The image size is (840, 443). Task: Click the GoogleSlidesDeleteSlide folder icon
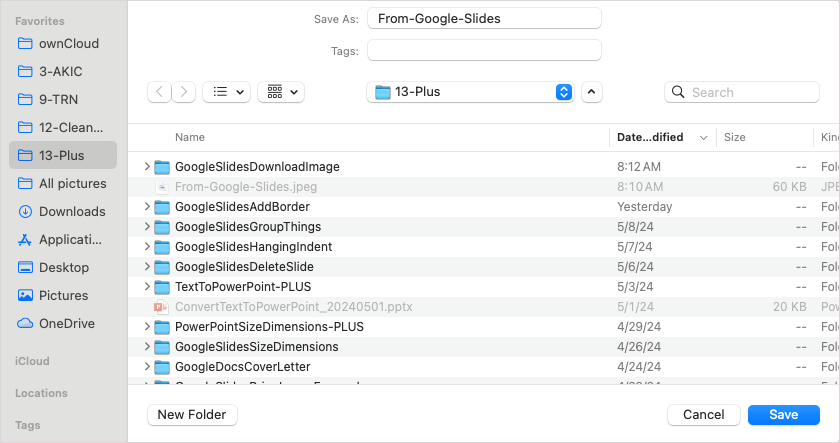(x=162, y=267)
